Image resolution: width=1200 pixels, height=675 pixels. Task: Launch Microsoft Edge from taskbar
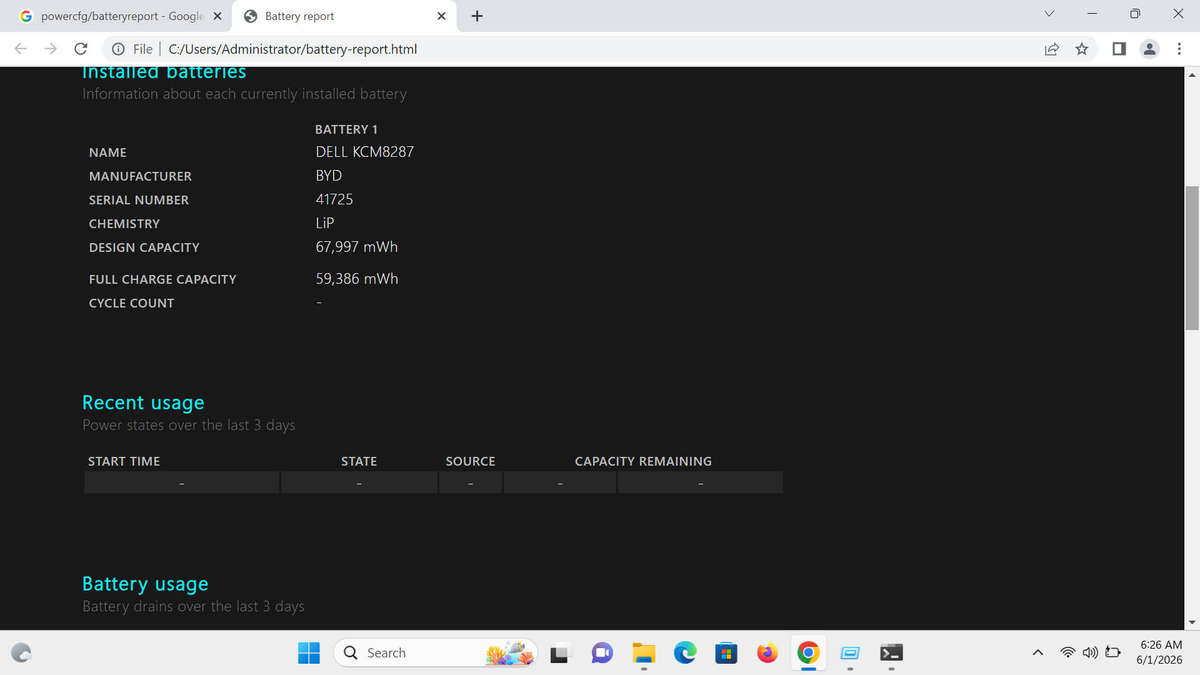pyautogui.click(x=685, y=653)
